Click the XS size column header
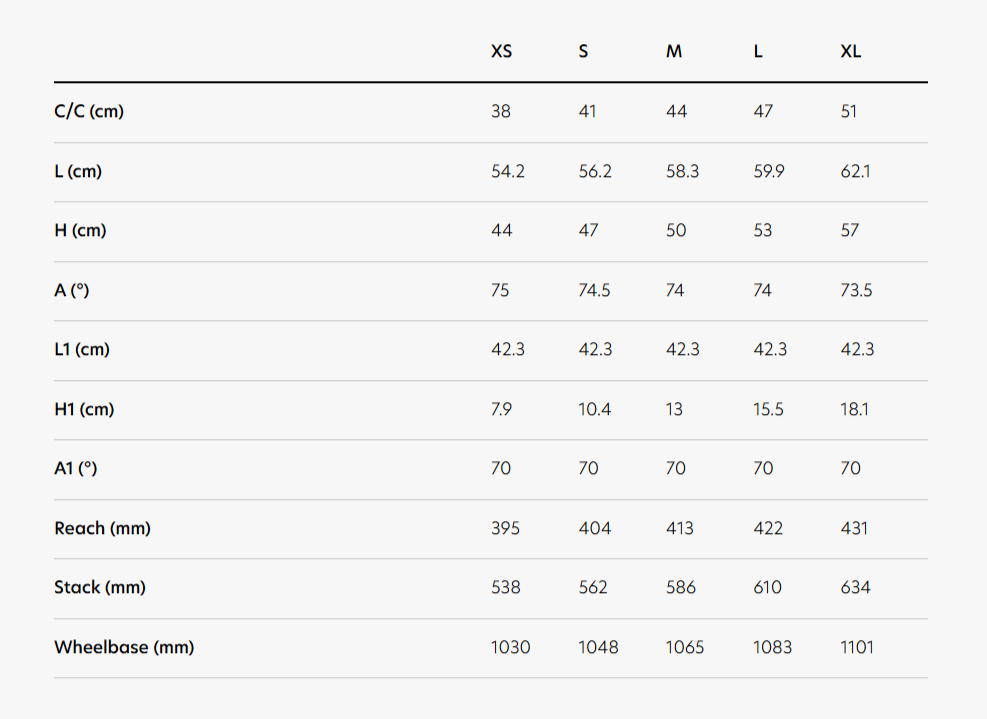 502,52
